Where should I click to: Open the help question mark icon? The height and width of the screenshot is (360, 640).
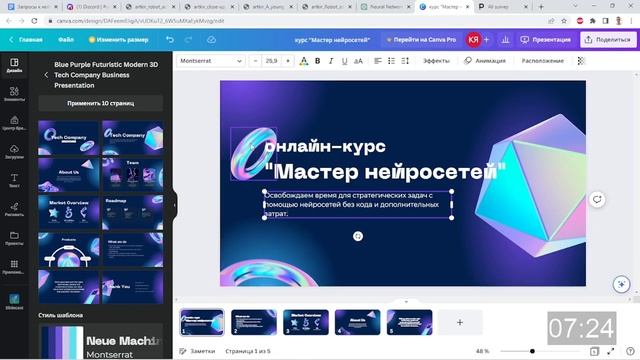[x=630, y=351]
